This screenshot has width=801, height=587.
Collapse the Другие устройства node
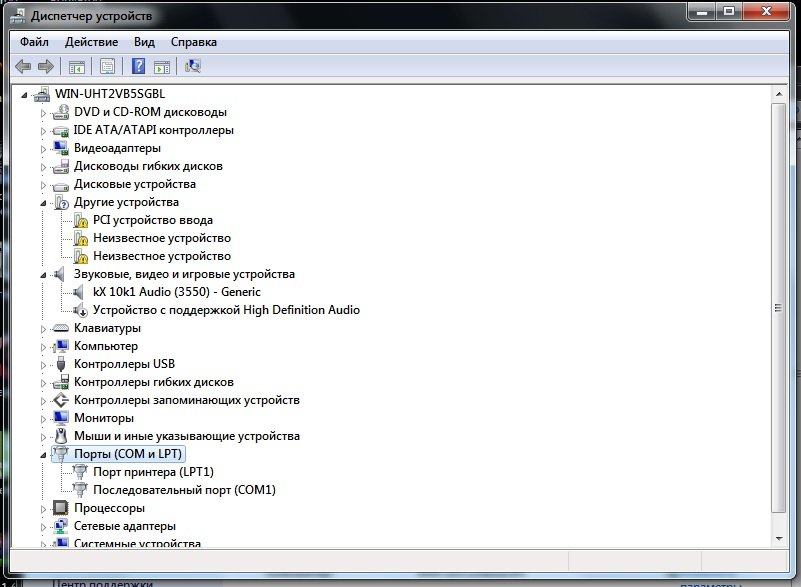[43, 202]
